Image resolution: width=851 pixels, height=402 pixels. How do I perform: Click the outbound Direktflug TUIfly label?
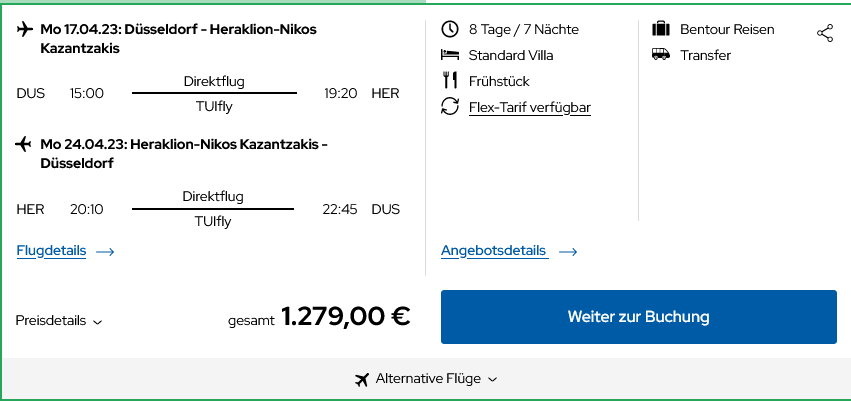214,93
